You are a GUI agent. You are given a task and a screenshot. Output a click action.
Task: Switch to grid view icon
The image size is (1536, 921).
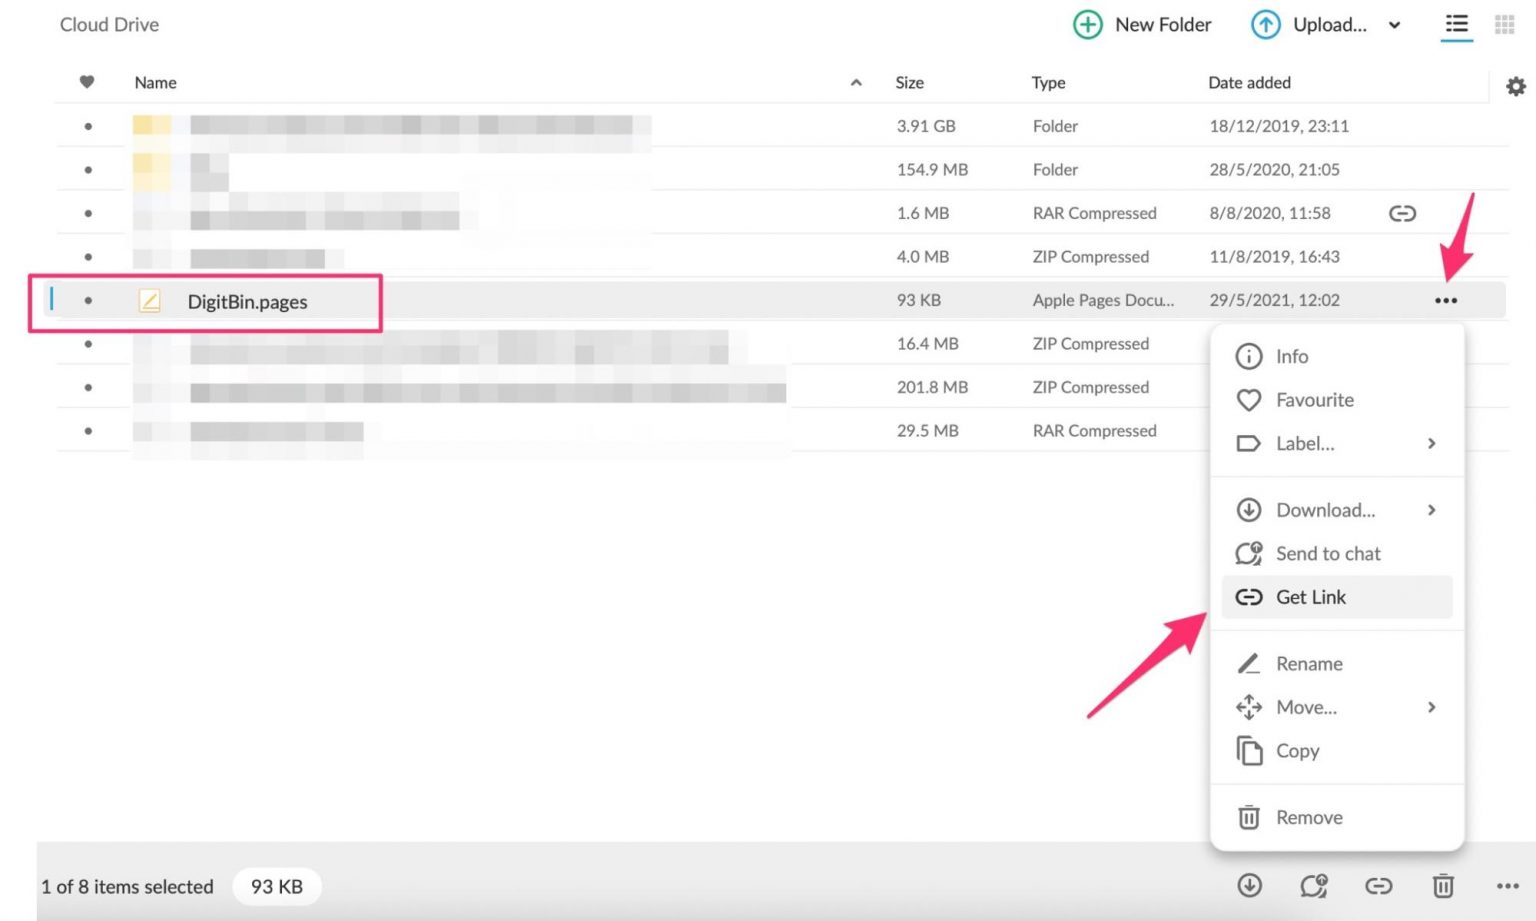coord(1504,24)
